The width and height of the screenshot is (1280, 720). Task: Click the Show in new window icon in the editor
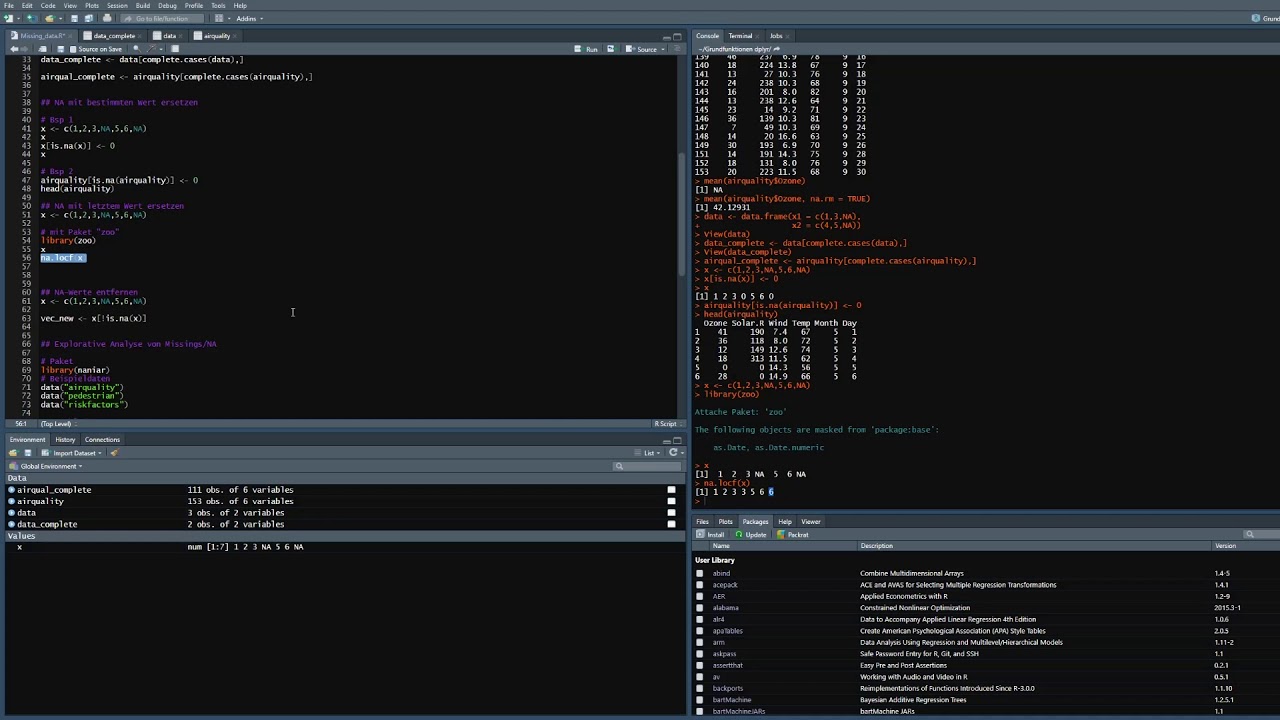click(42, 49)
